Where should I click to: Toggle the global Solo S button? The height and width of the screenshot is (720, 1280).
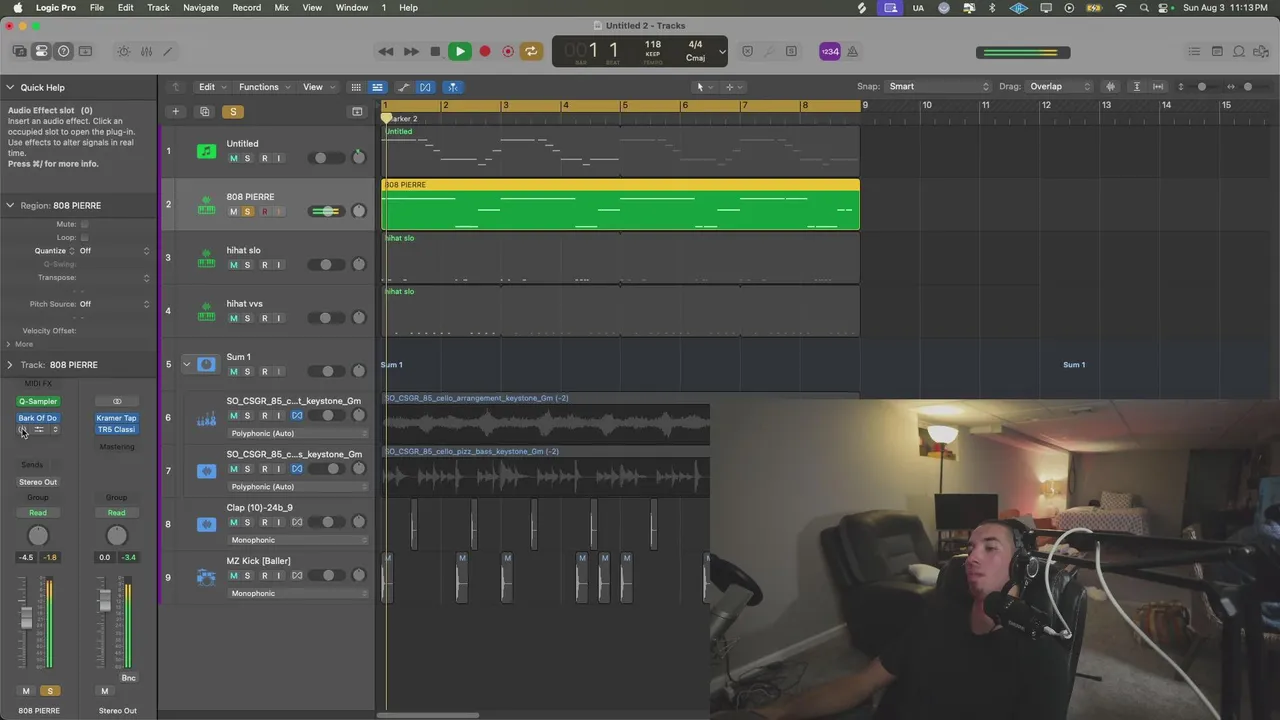click(233, 112)
